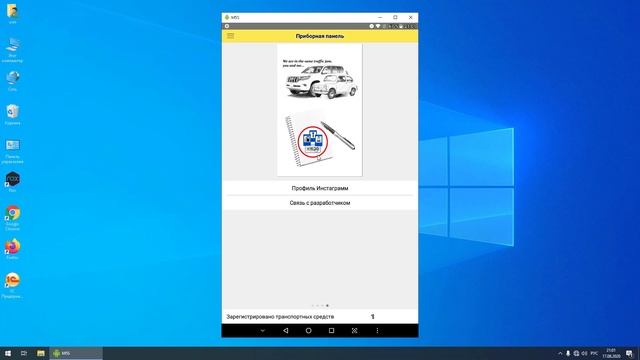Open 'Зарегистрировано транспортных средств' row
The width and height of the screenshot is (640, 360).
click(320, 316)
